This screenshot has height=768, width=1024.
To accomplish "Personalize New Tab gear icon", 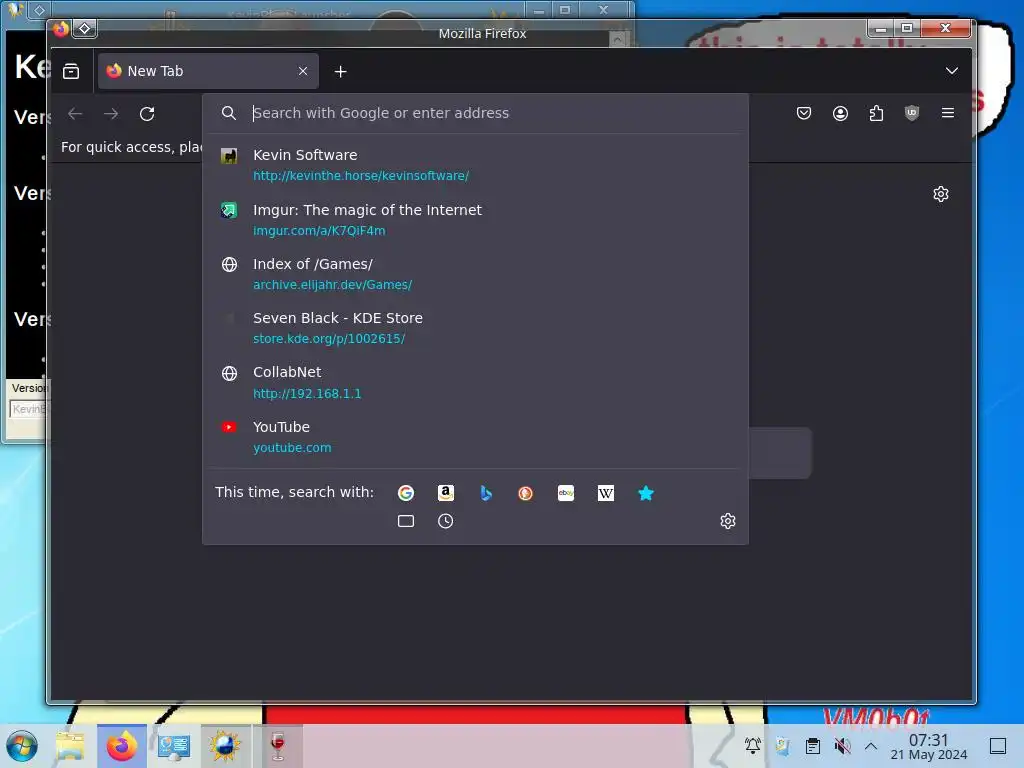I will (940, 194).
